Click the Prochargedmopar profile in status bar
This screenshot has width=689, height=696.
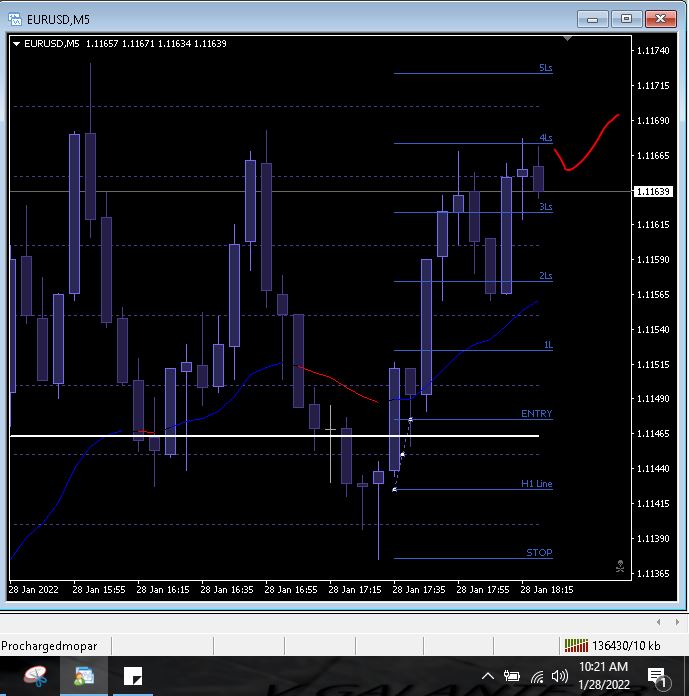point(49,646)
